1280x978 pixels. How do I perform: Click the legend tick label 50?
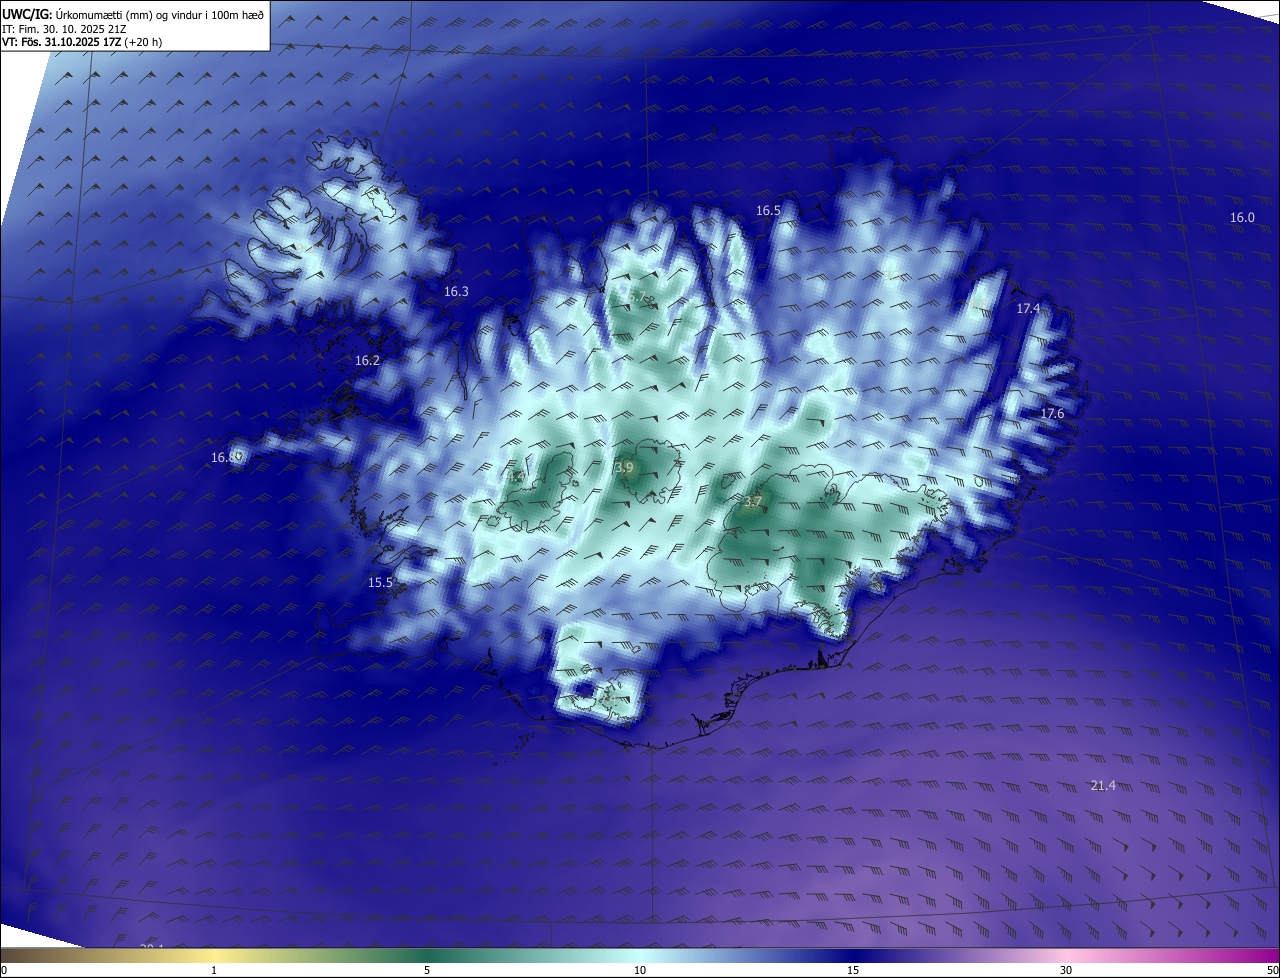[1272, 970]
